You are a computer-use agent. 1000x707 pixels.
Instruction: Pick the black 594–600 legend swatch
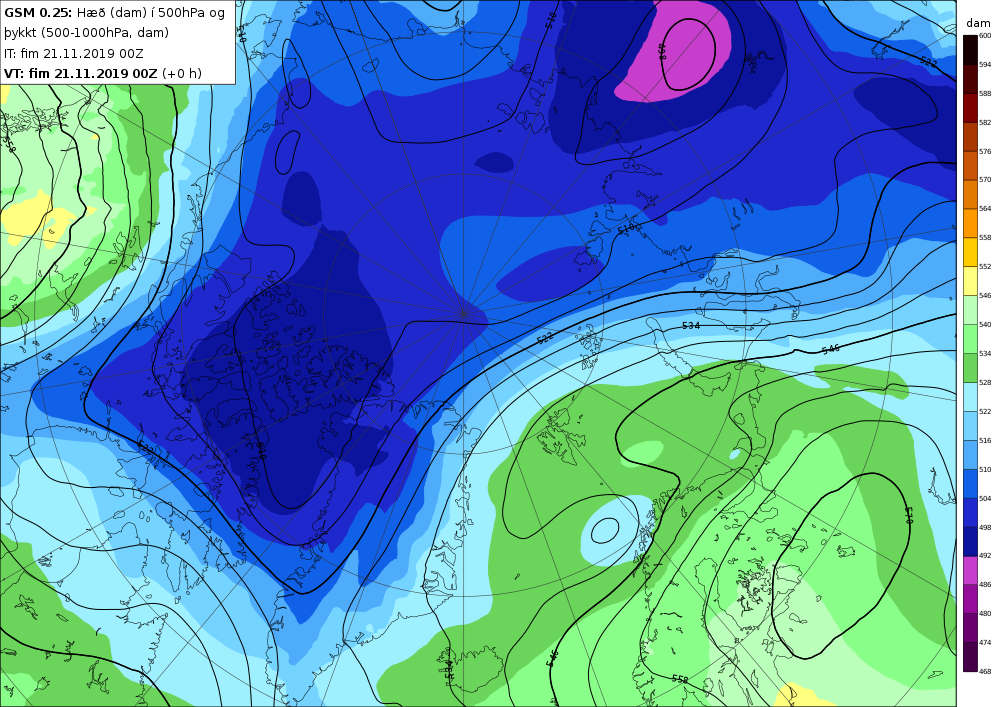[x=970, y=50]
